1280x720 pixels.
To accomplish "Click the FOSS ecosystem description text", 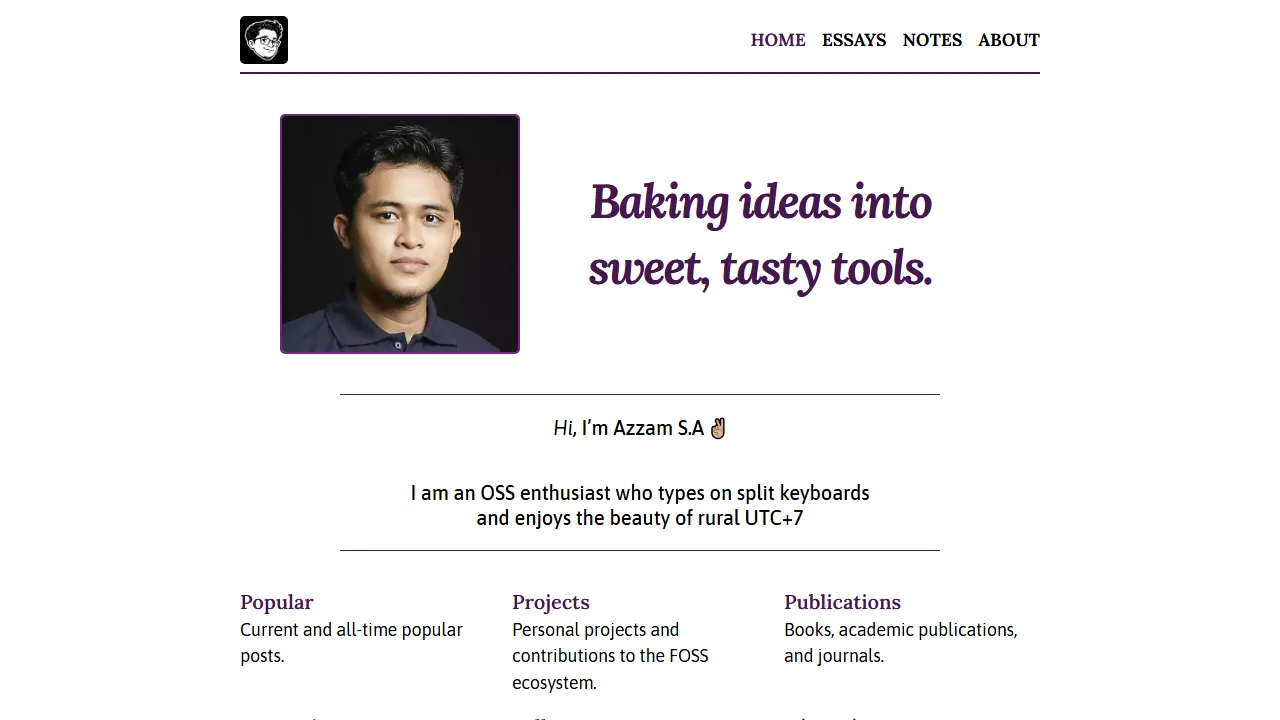I will (610, 656).
